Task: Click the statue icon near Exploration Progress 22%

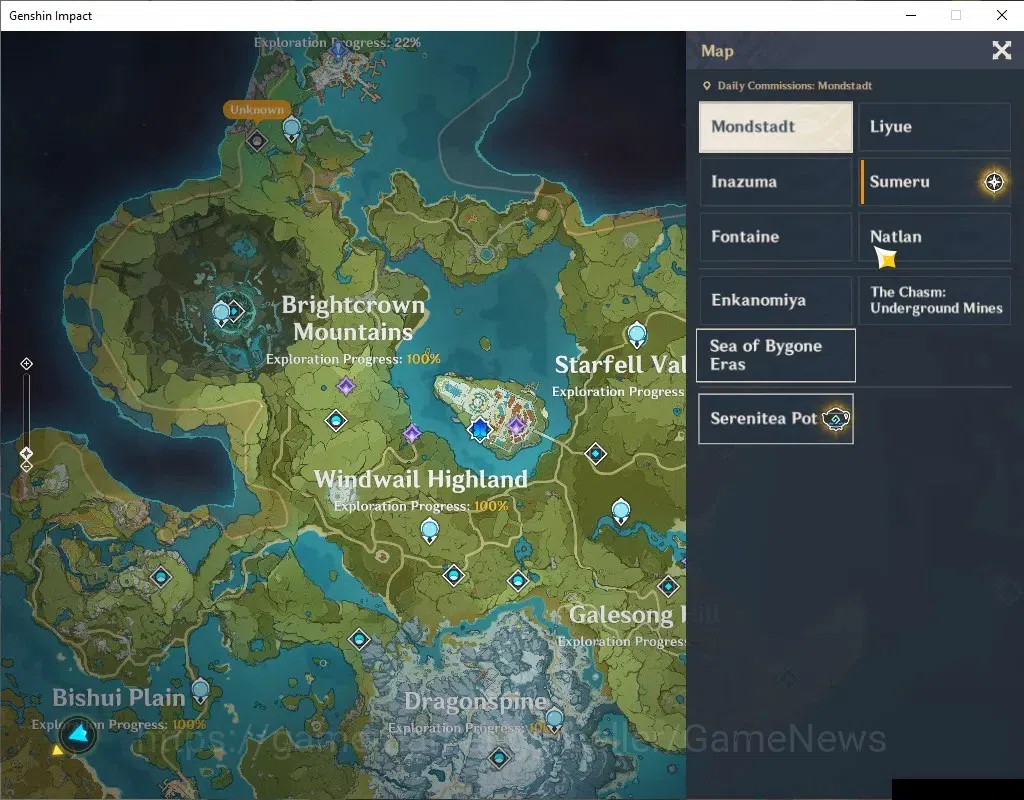Action: pyautogui.click(x=338, y=50)
